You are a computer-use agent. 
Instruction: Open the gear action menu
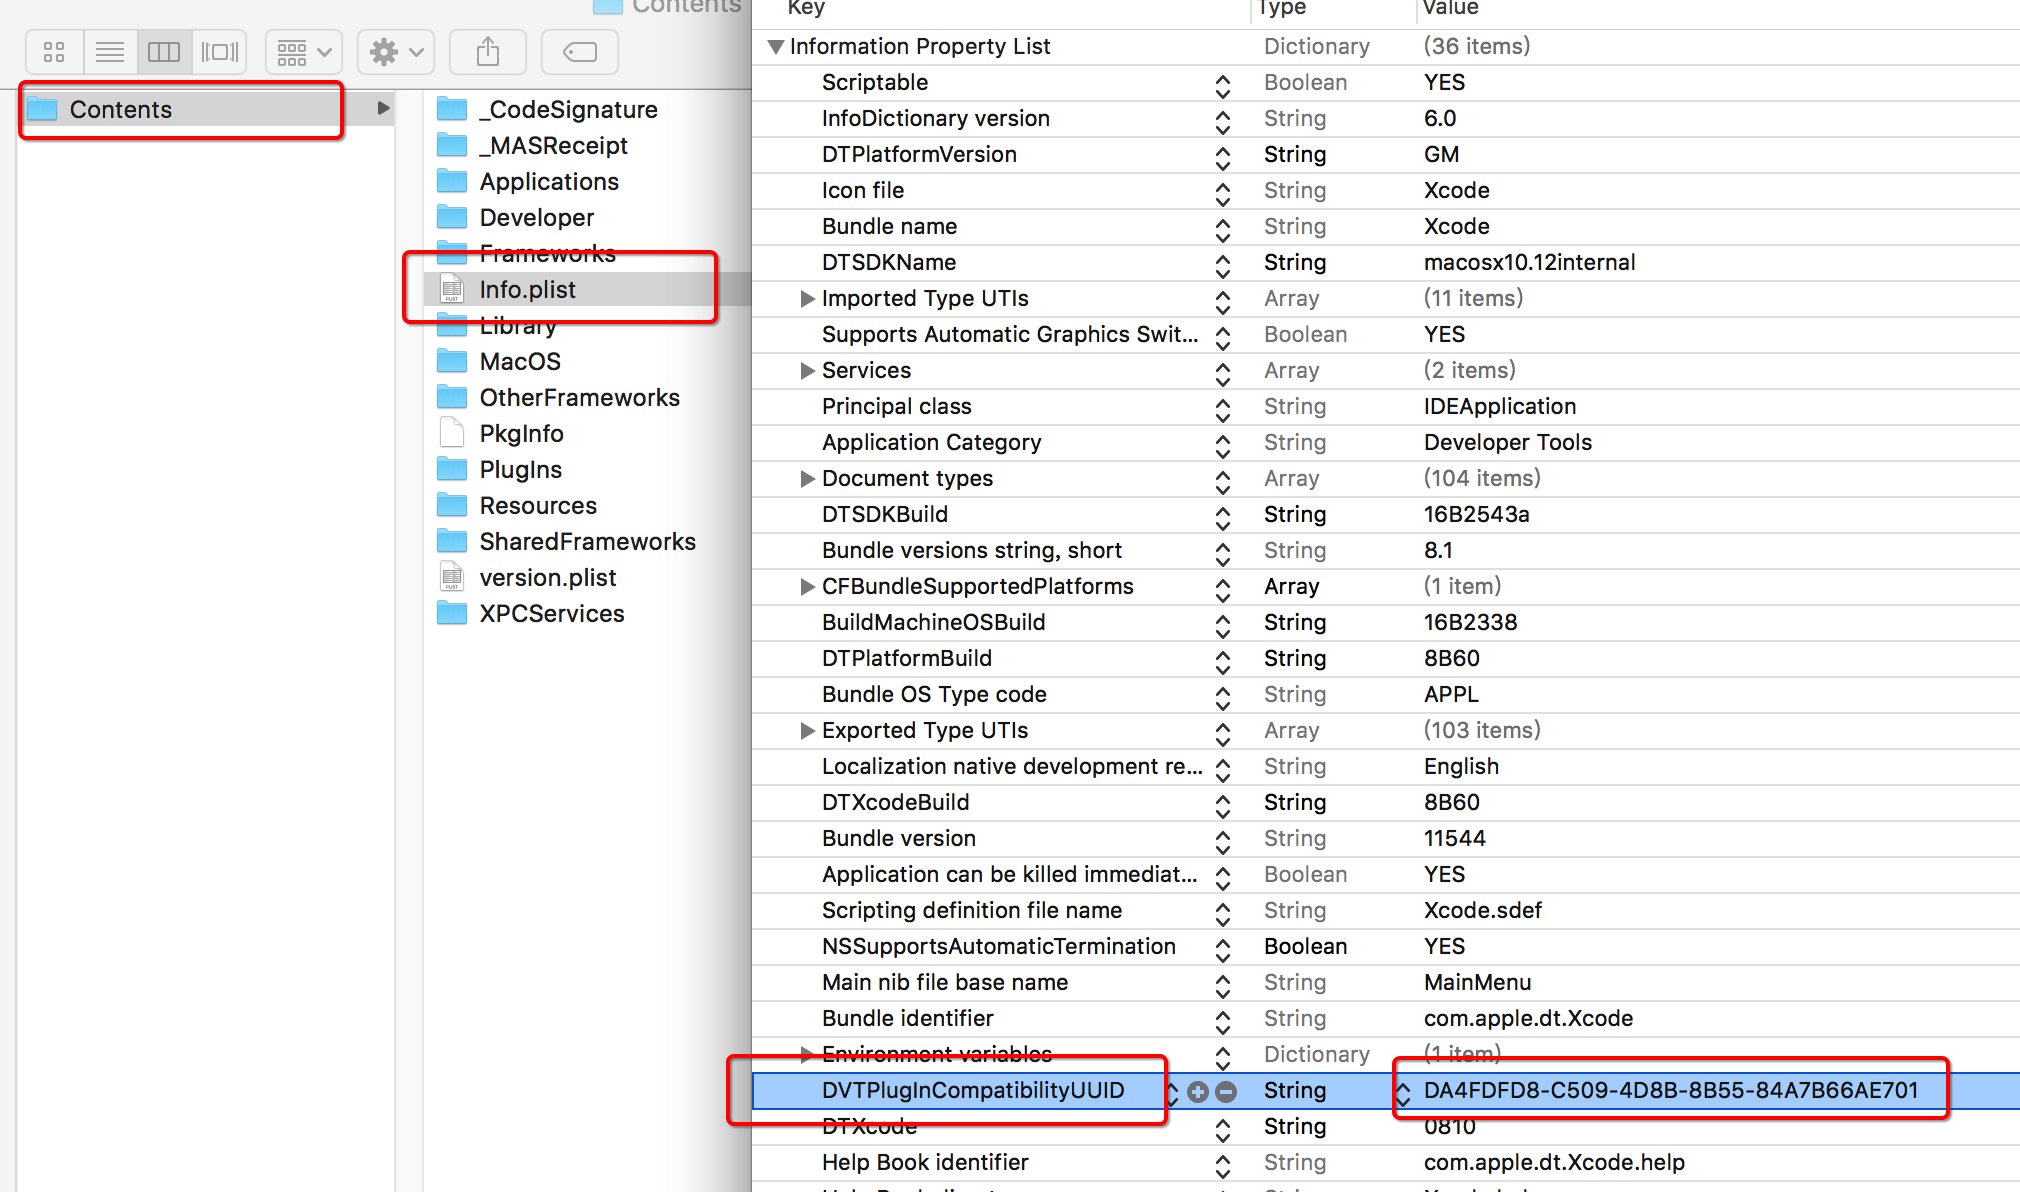coord(396,52)
